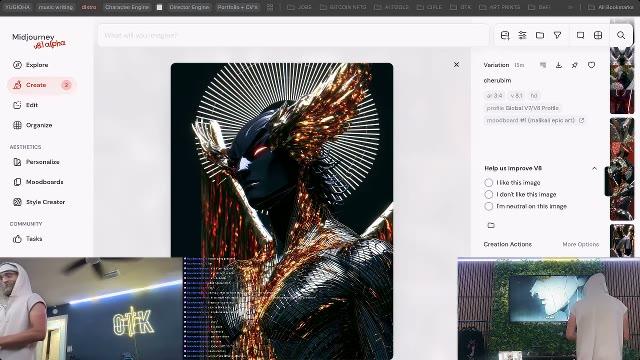Pin the image with pin icon

pyautogui.click(x=575, y=65)
